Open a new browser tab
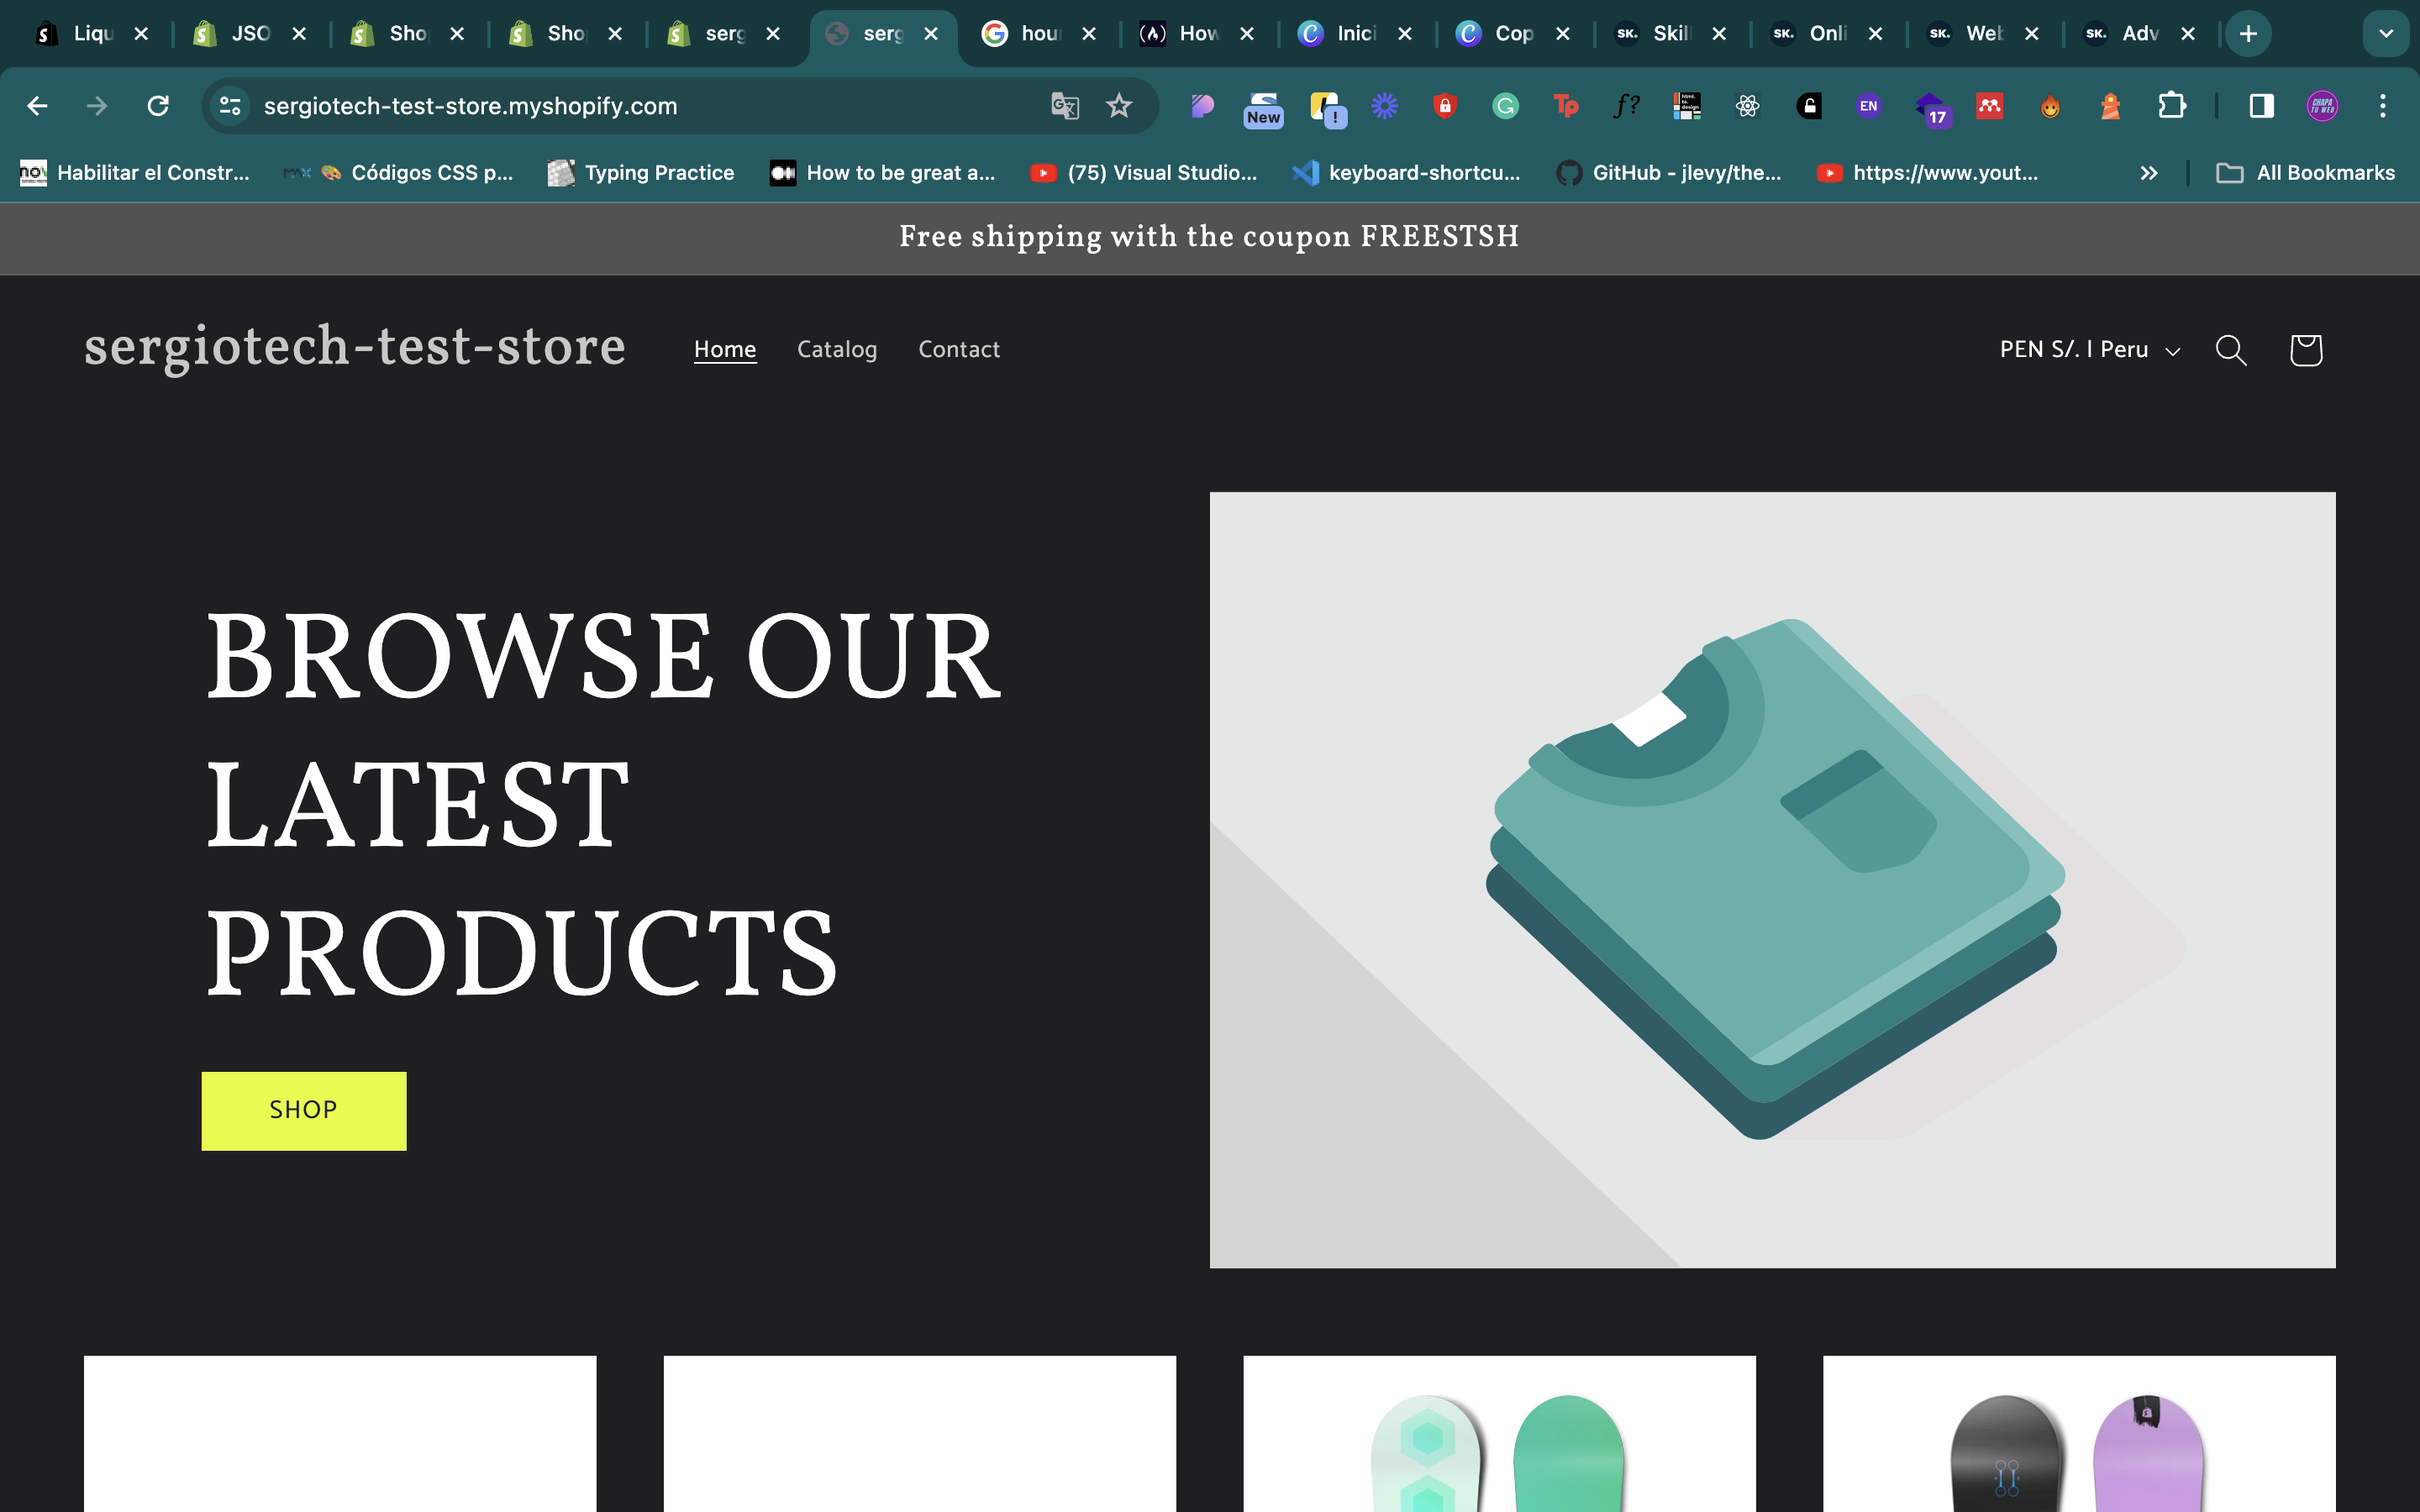This screenshot has width=2420, height=1512. [2248, 34]
